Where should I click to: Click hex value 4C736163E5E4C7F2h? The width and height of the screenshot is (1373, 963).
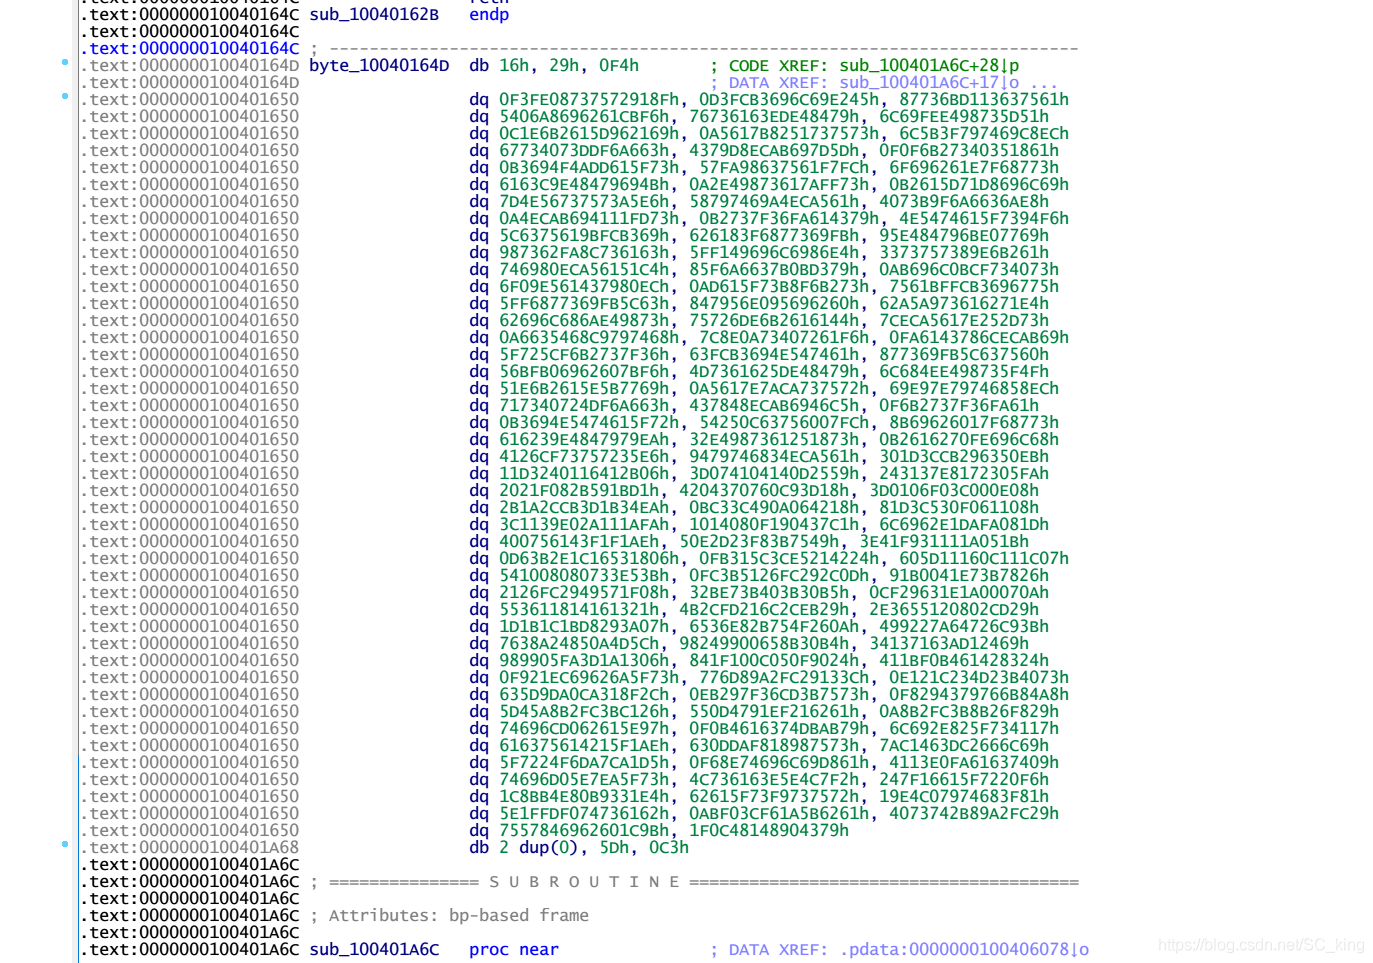(x=774, y=779)
